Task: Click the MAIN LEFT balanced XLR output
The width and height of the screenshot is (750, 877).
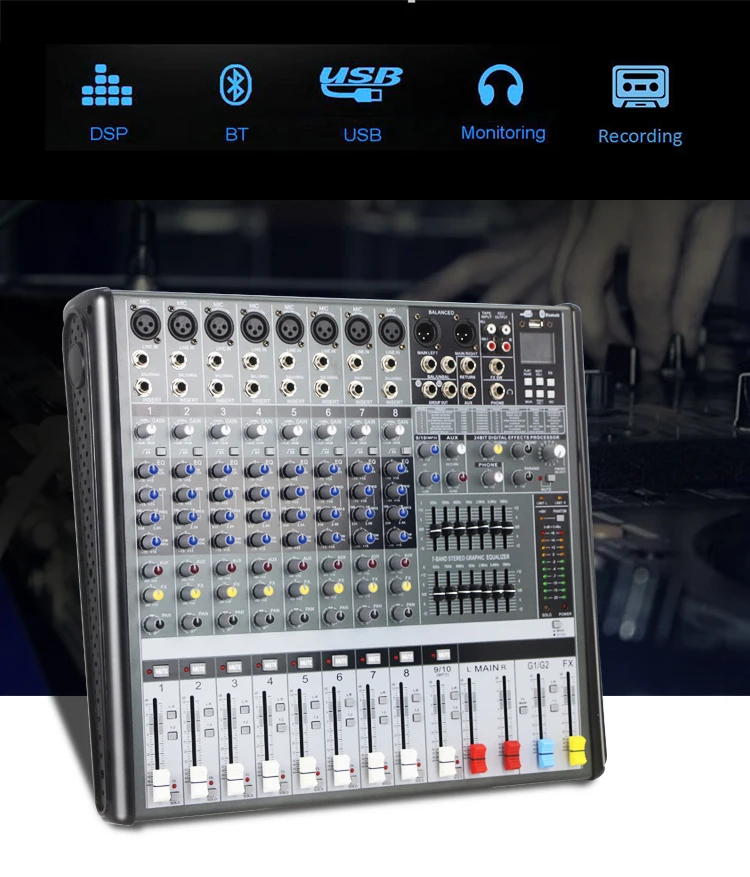Action: pos(427,334)
